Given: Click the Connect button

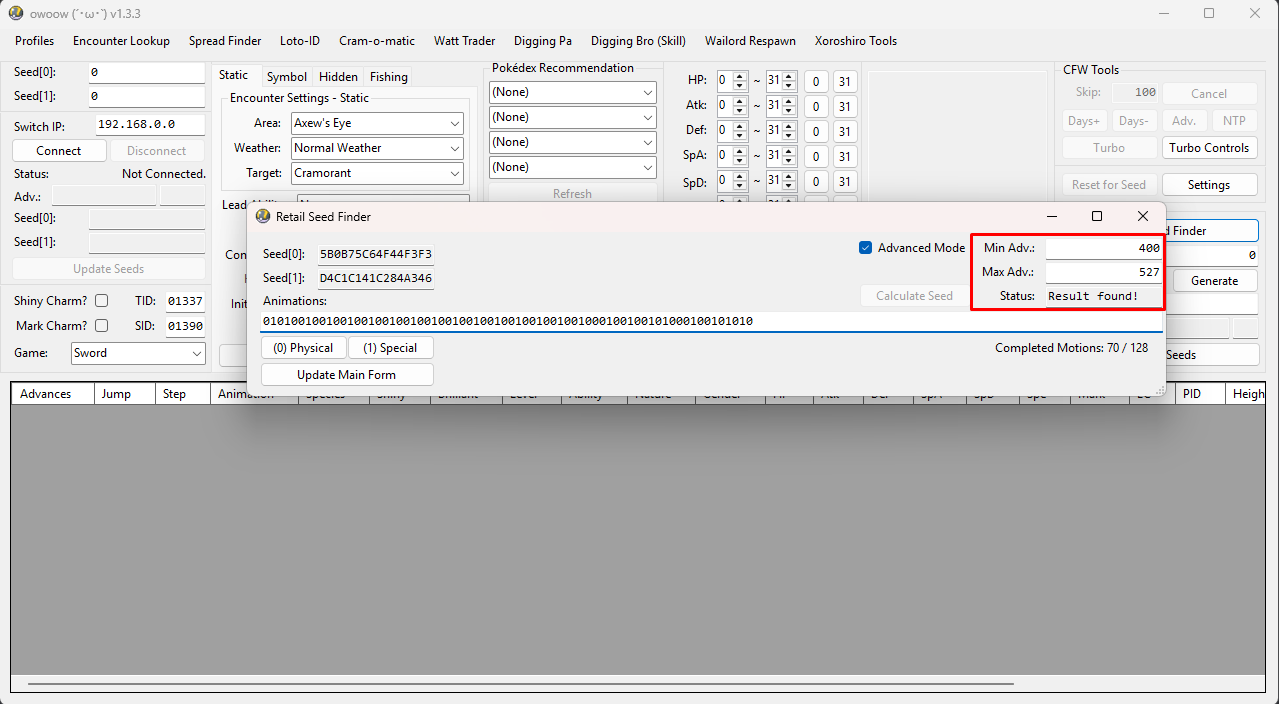Looking at the screenshot, I should tap(58, 150).
